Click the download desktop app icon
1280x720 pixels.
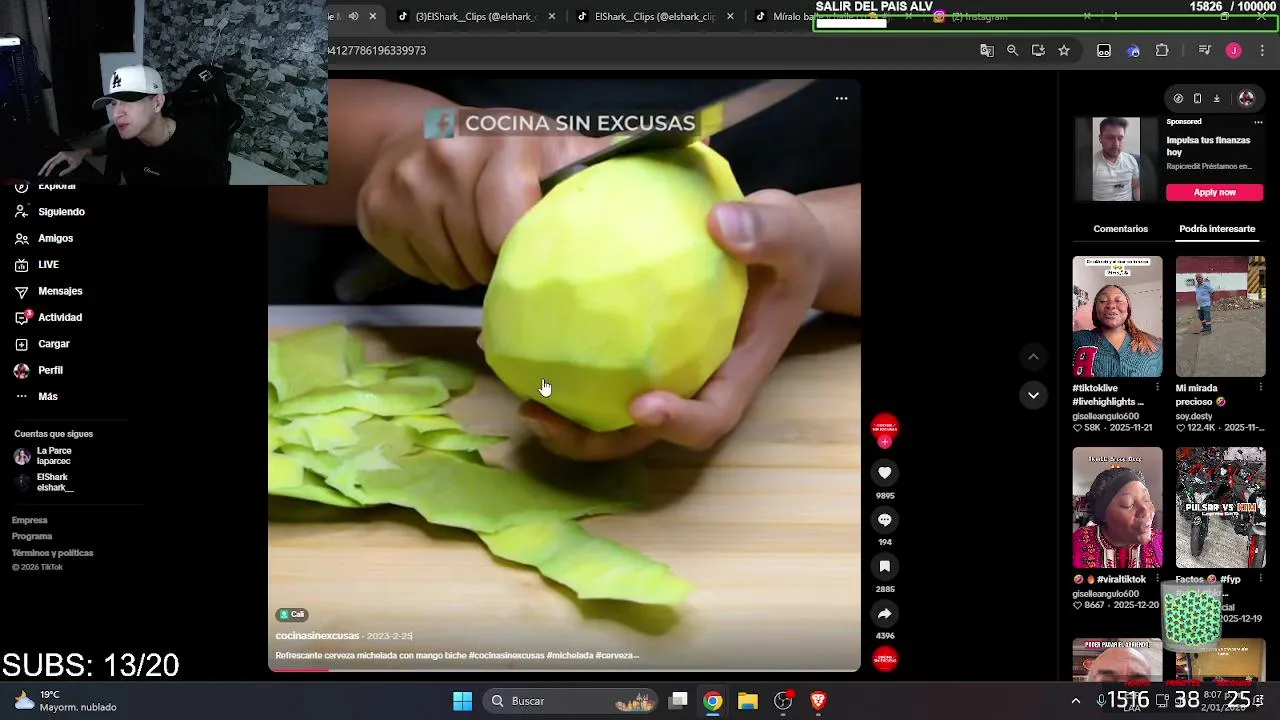click(1216, 98)
